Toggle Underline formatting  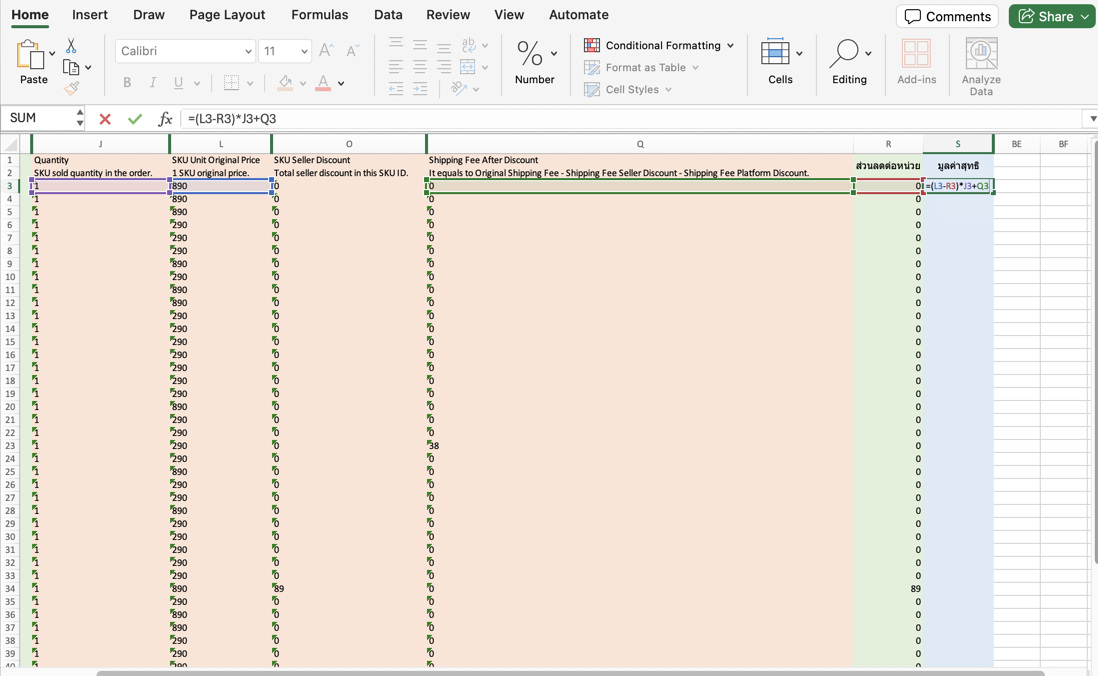[x=179, y=83]
